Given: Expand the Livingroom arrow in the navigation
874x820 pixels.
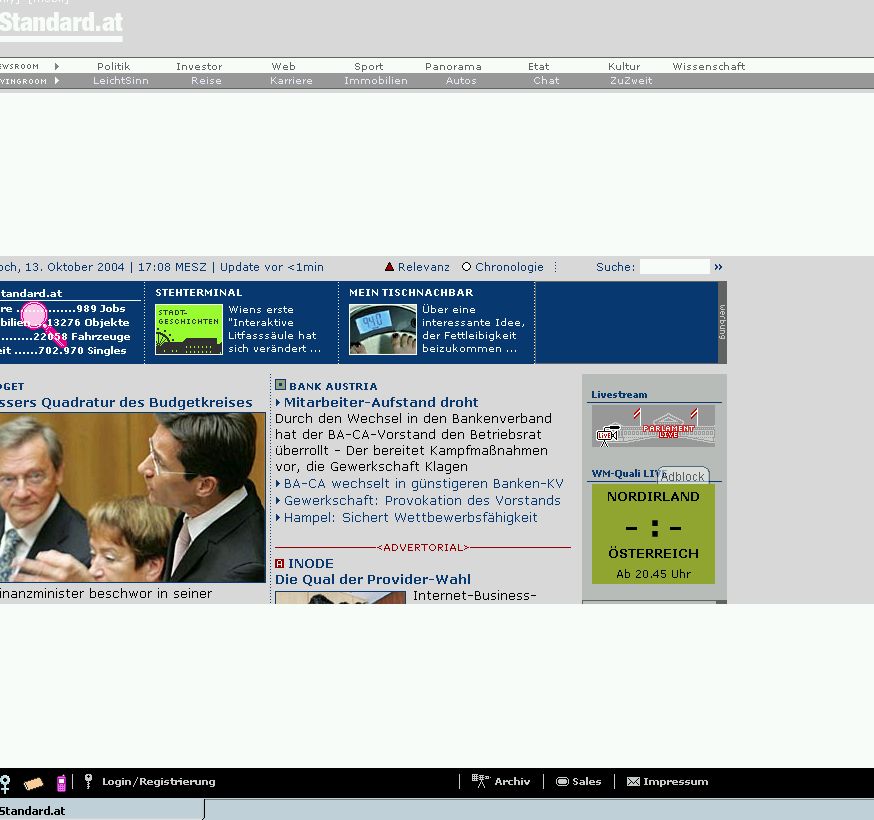Looking at the screenshot, I should 57,81.
